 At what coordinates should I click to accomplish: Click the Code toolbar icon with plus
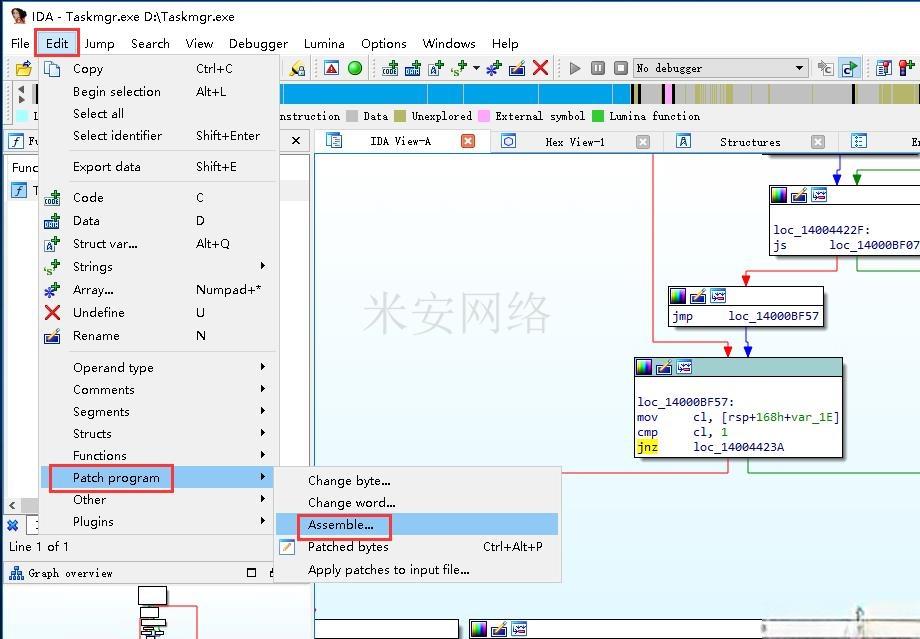point(390,69)
